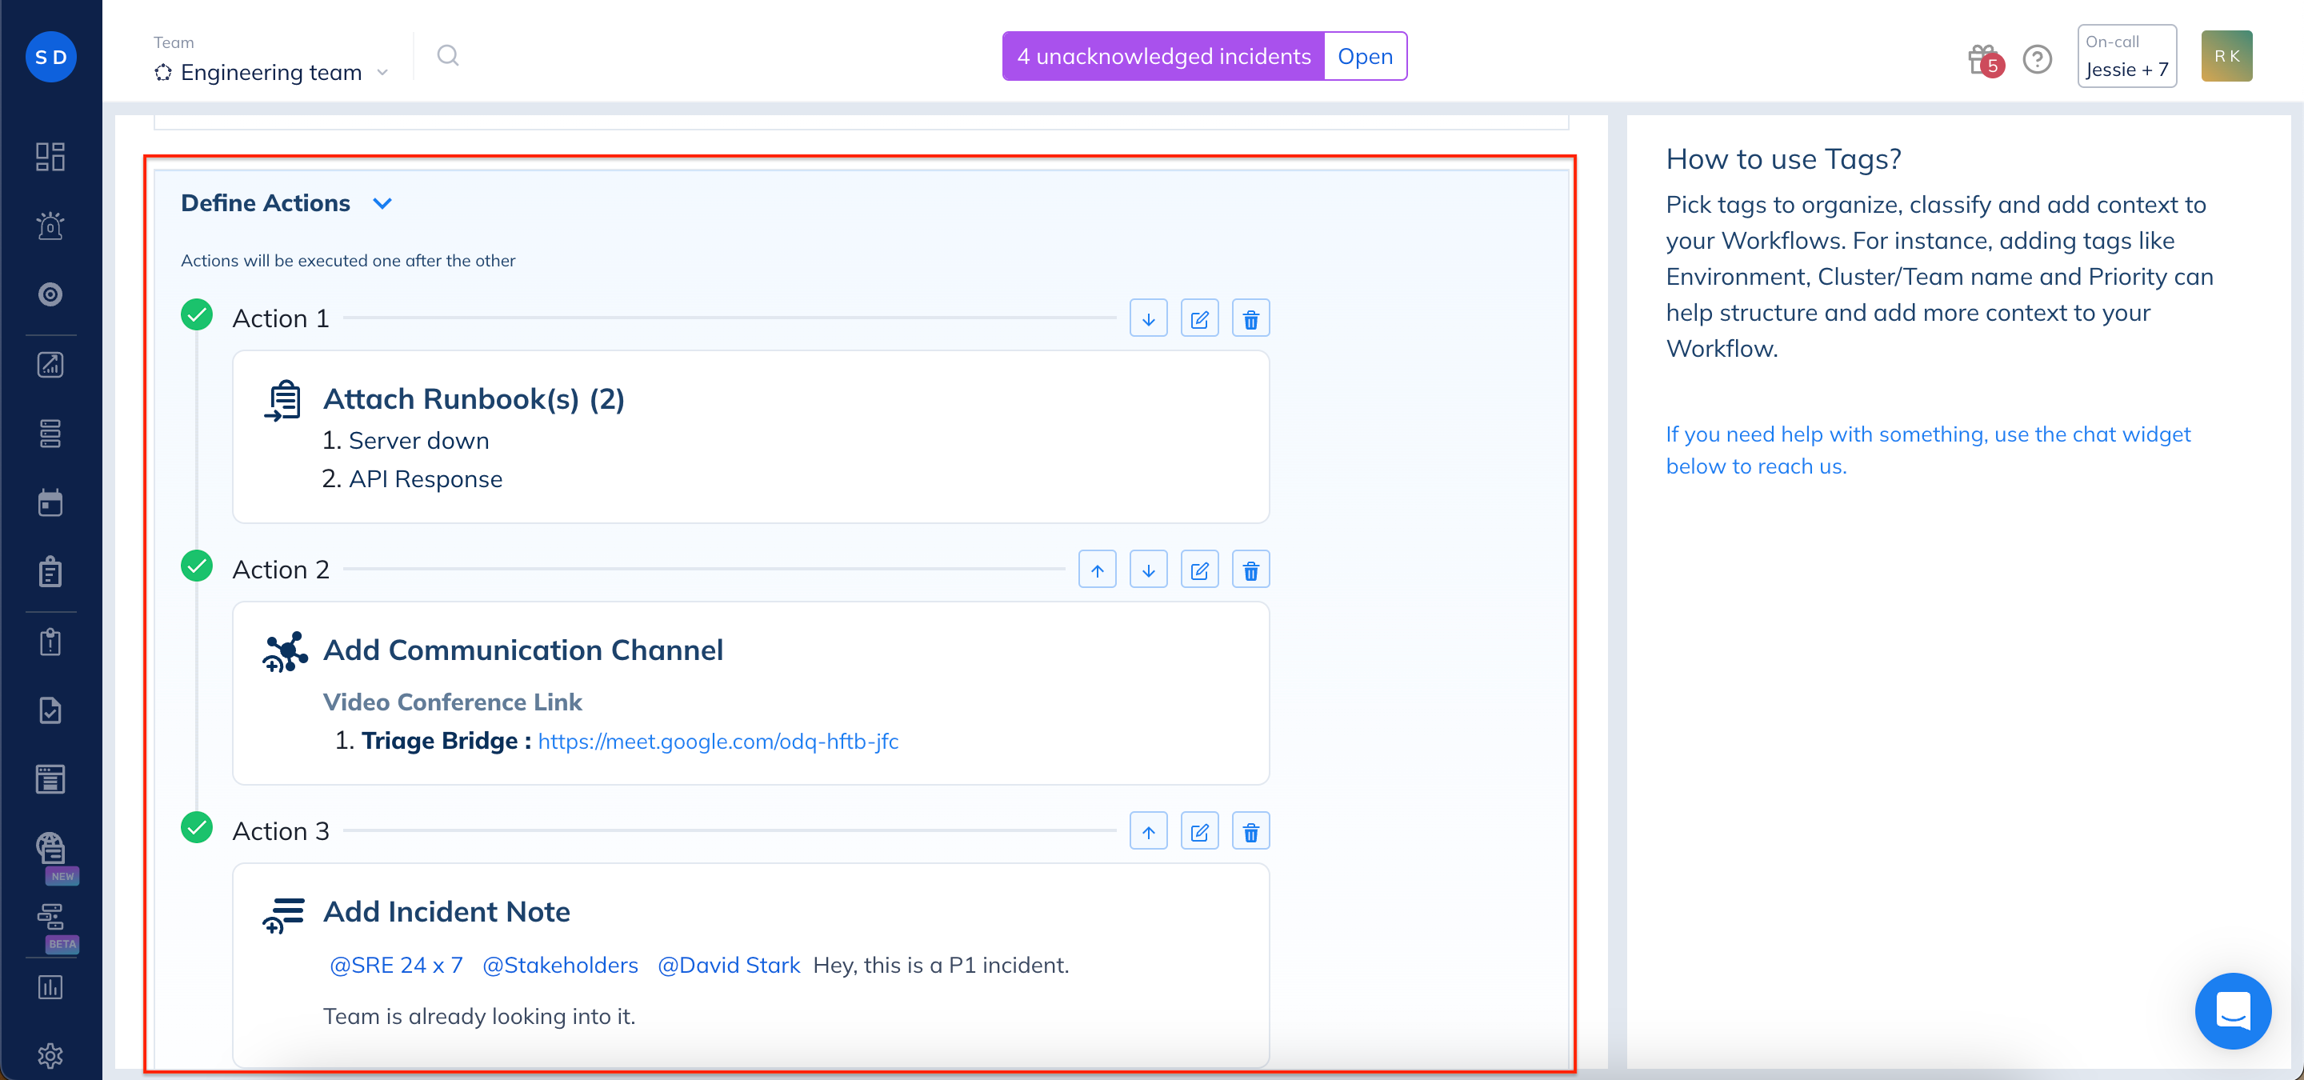Open the On-call Jessie + 7 selector
The image size is (2304, 1080).
click(x=2126, y=56)
